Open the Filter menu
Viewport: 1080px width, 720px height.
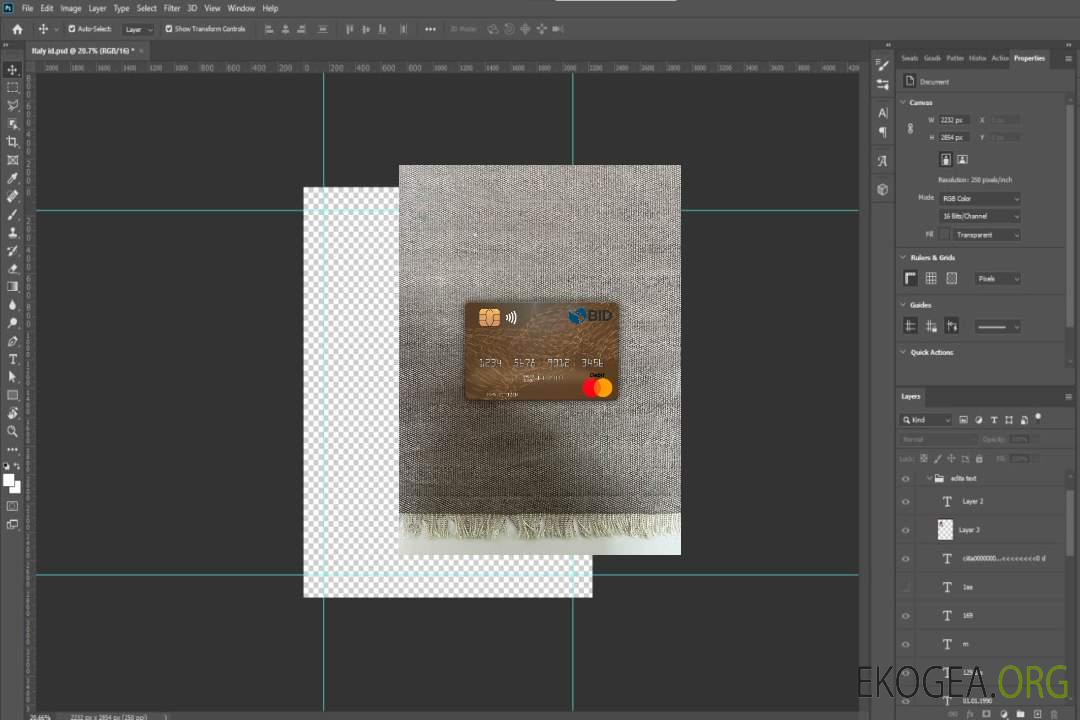point(172,8)
